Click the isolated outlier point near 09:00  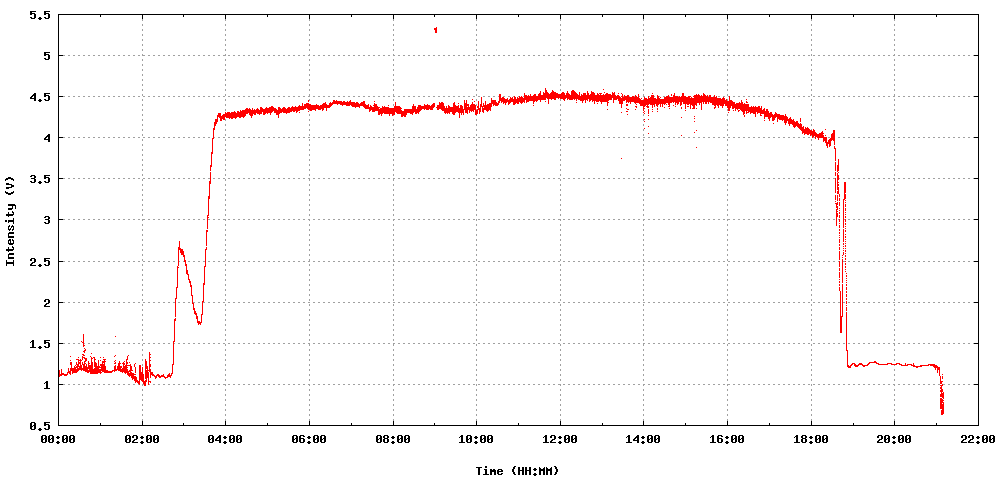(x=436, y=29)
